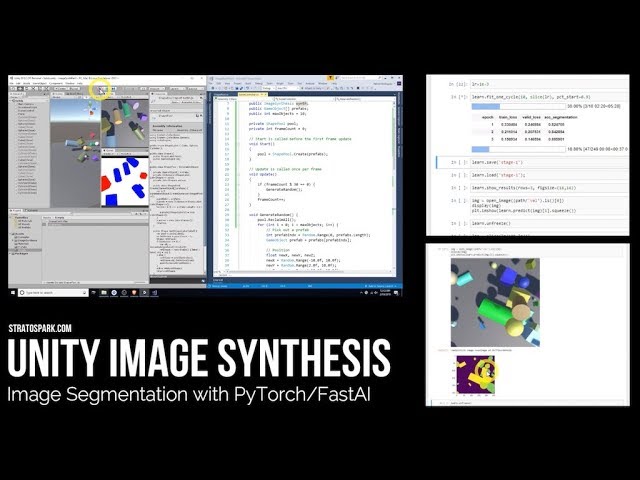Collapse the Update() method outlining
Image resolution: width=640 pixels, height=480 pixels.
tap(238, 174)
